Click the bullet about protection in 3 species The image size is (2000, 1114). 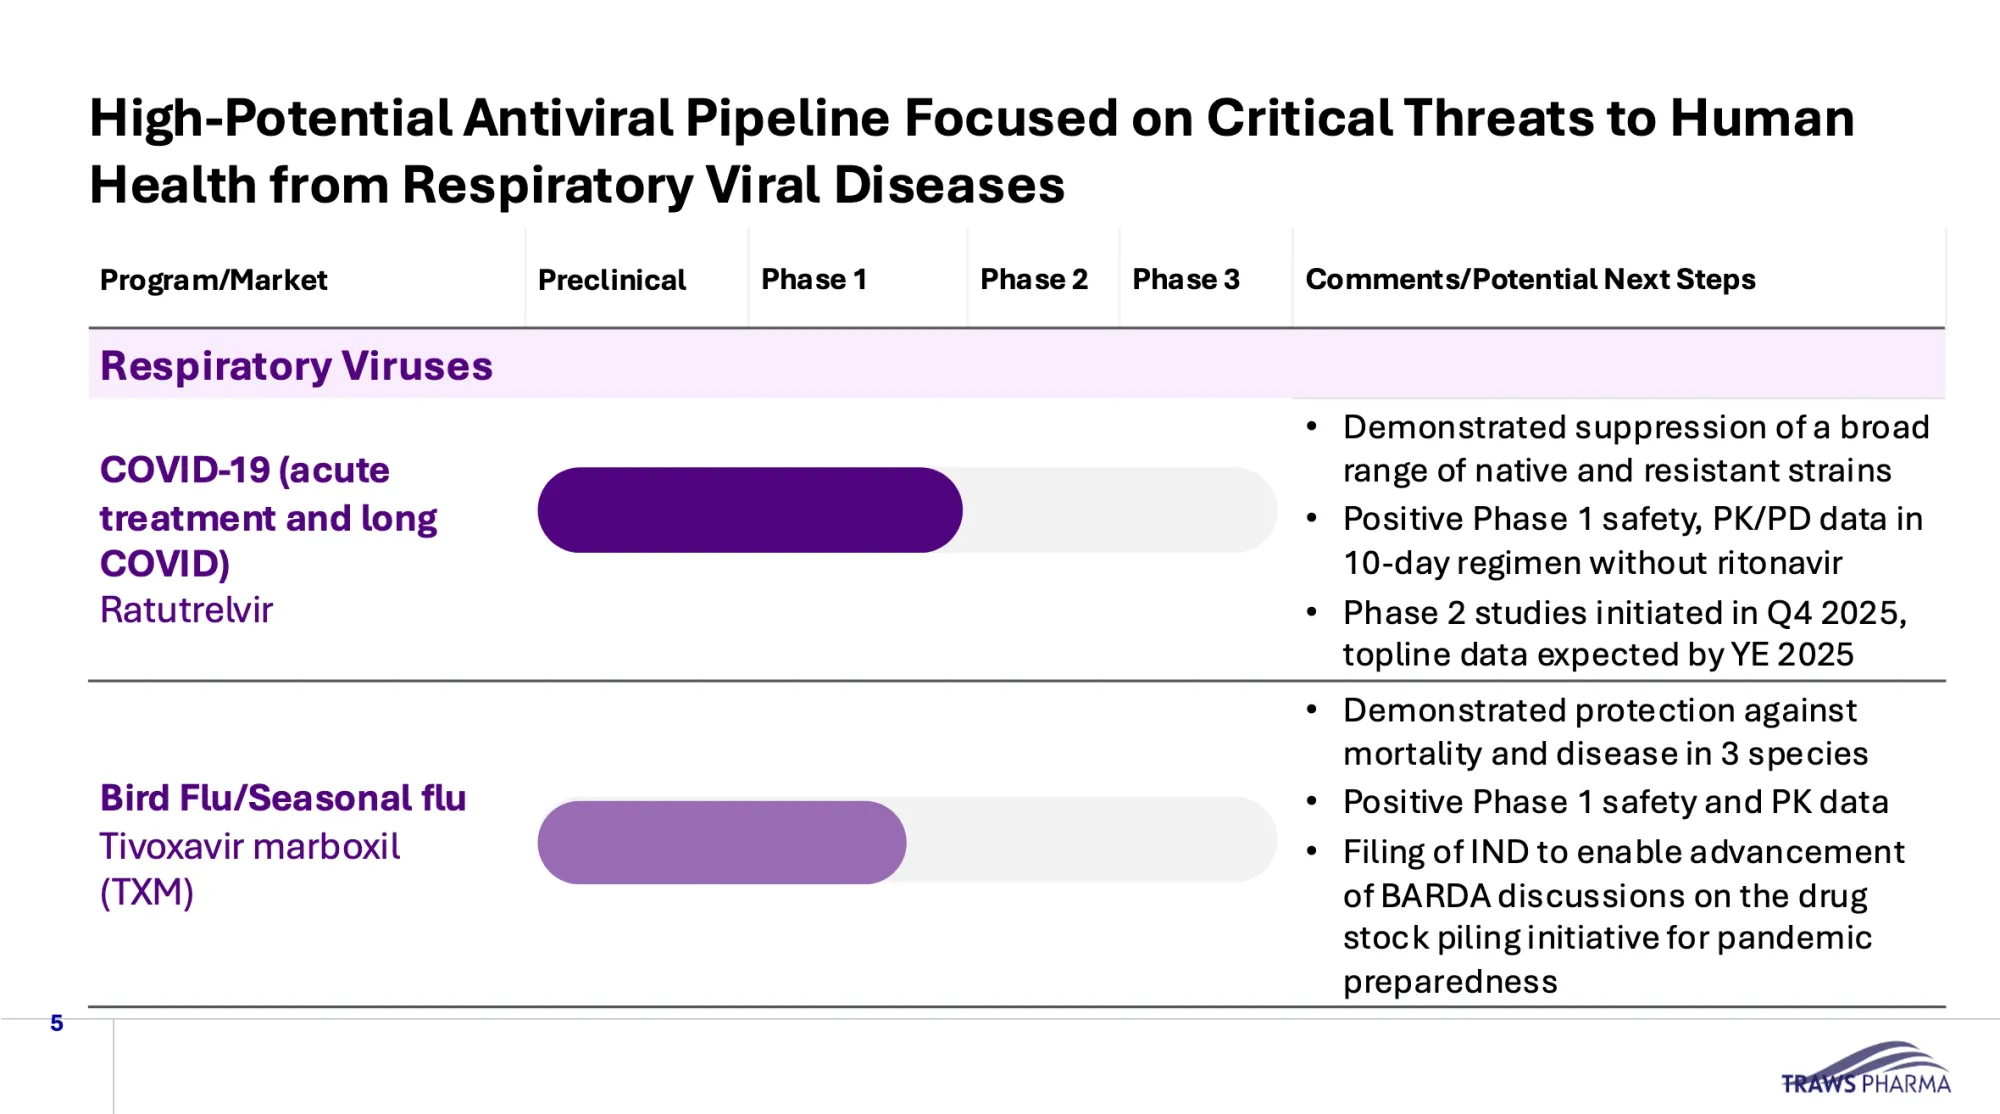(1604, 731)
